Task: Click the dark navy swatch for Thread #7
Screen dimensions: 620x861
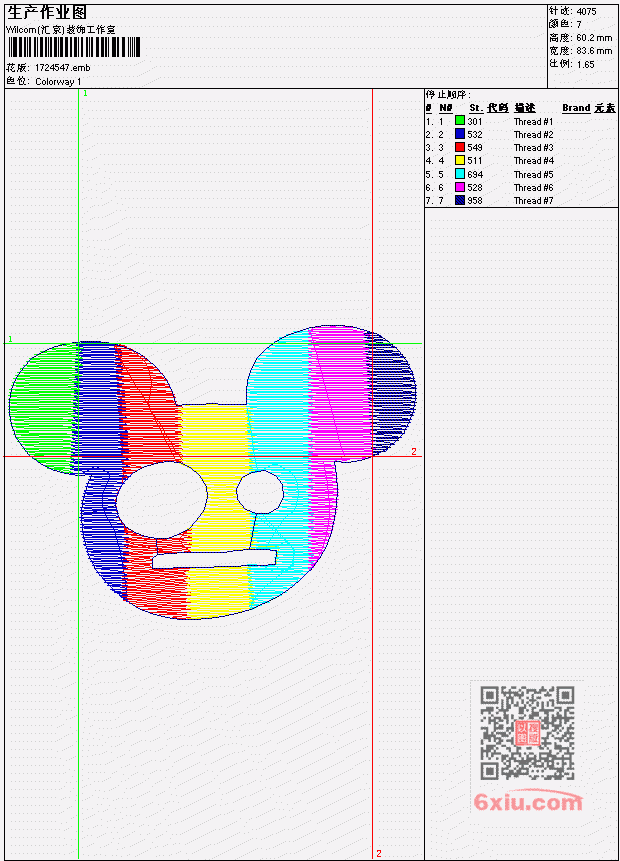Action: tap(460, 200)
